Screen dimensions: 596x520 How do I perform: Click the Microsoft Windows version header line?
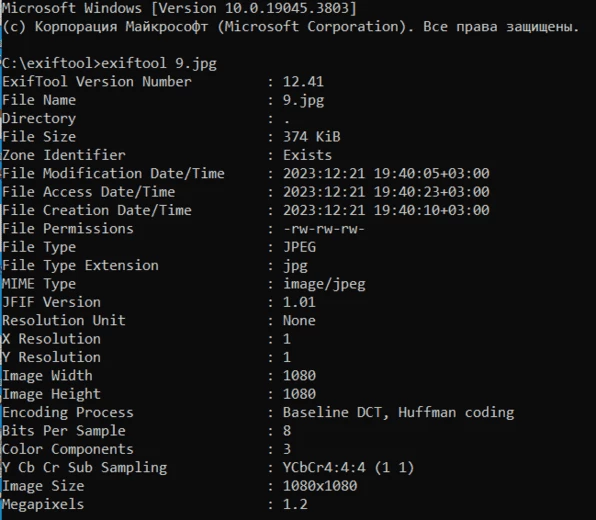click(x=179, y=8)
